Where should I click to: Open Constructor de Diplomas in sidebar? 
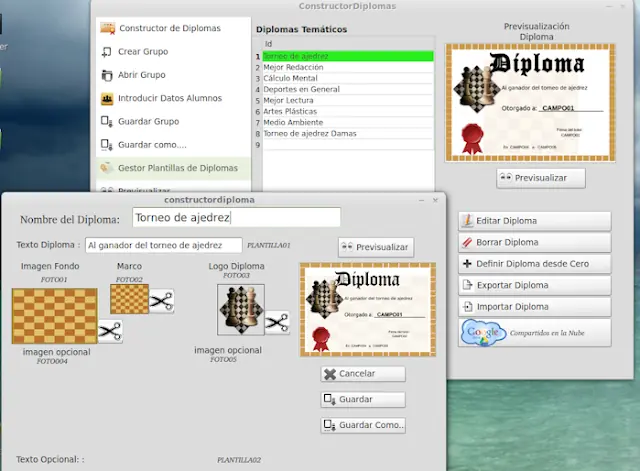173,28
